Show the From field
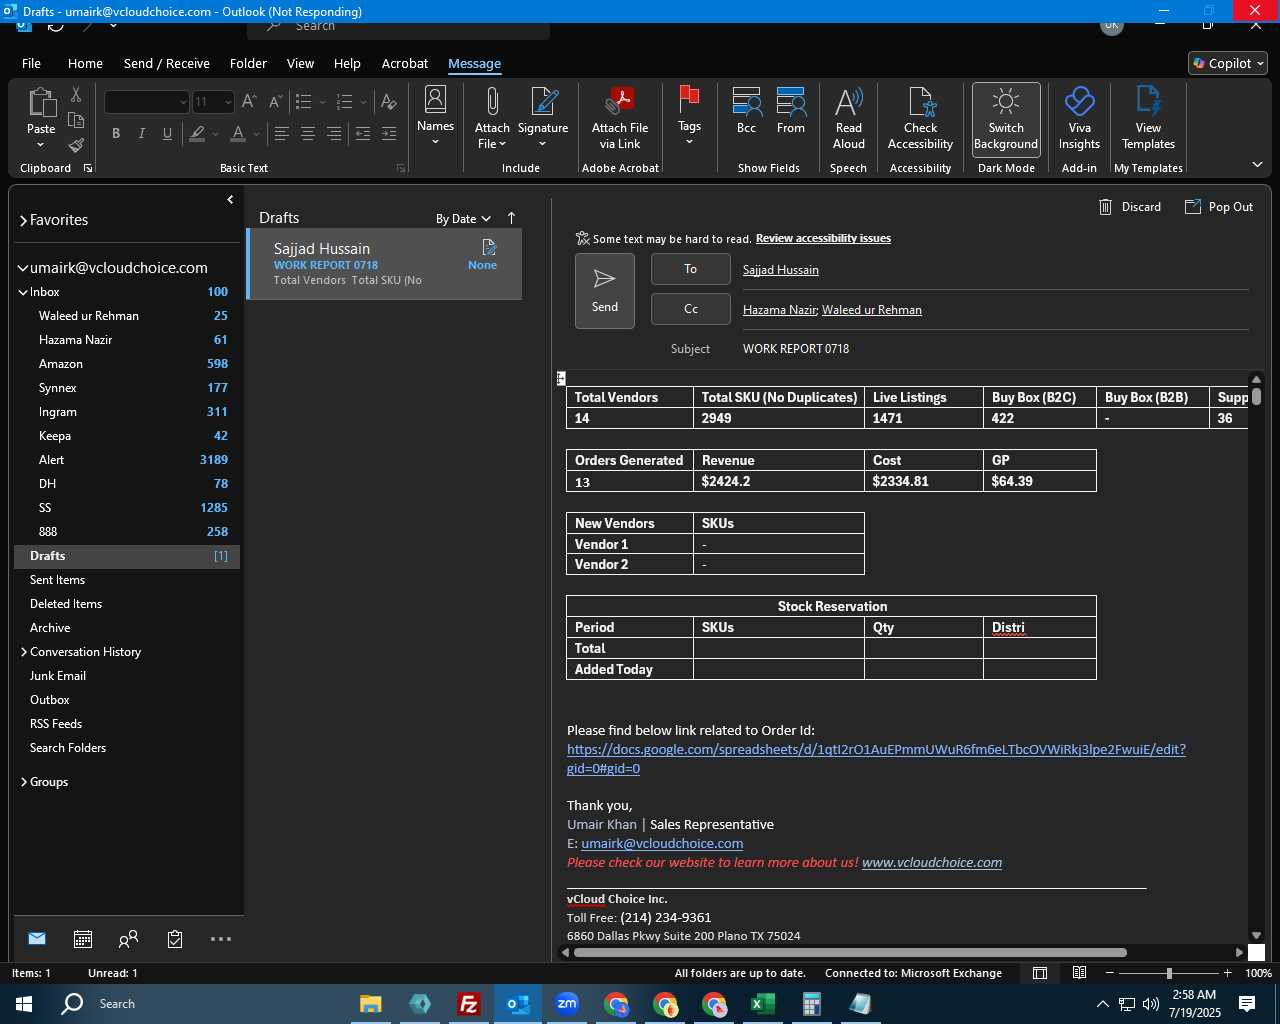 point(791,112)
